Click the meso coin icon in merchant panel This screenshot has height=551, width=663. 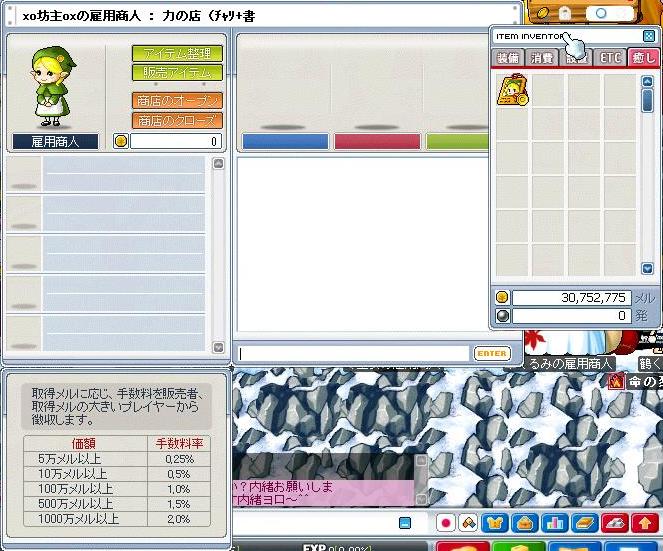pyautogui.click(x=121, y=141)
